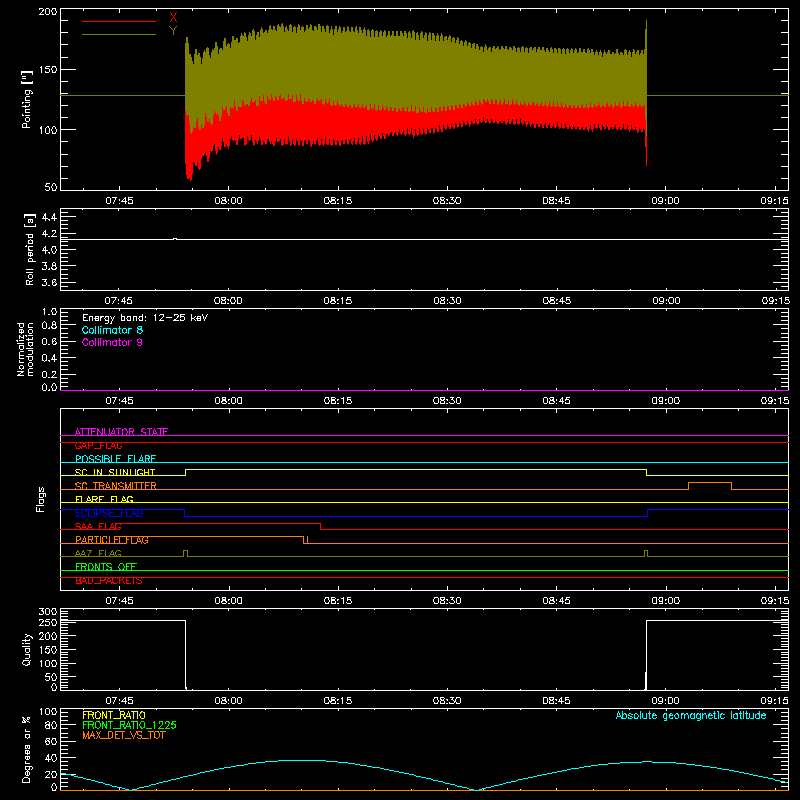Click the first geomagnetic latitude peak near 08:10
The width and height of the screenshot is (800, 800).
pos(302,760)
